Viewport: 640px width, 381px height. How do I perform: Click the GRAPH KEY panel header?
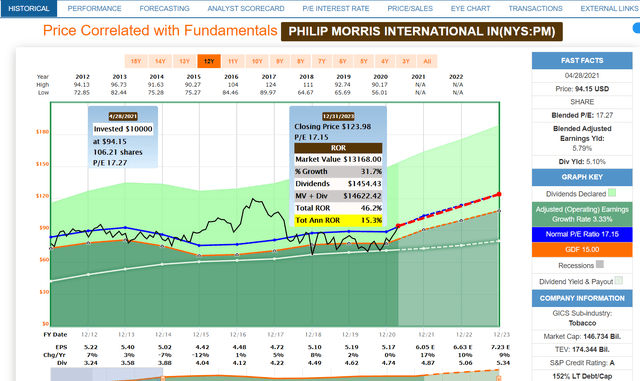point(582,177)
